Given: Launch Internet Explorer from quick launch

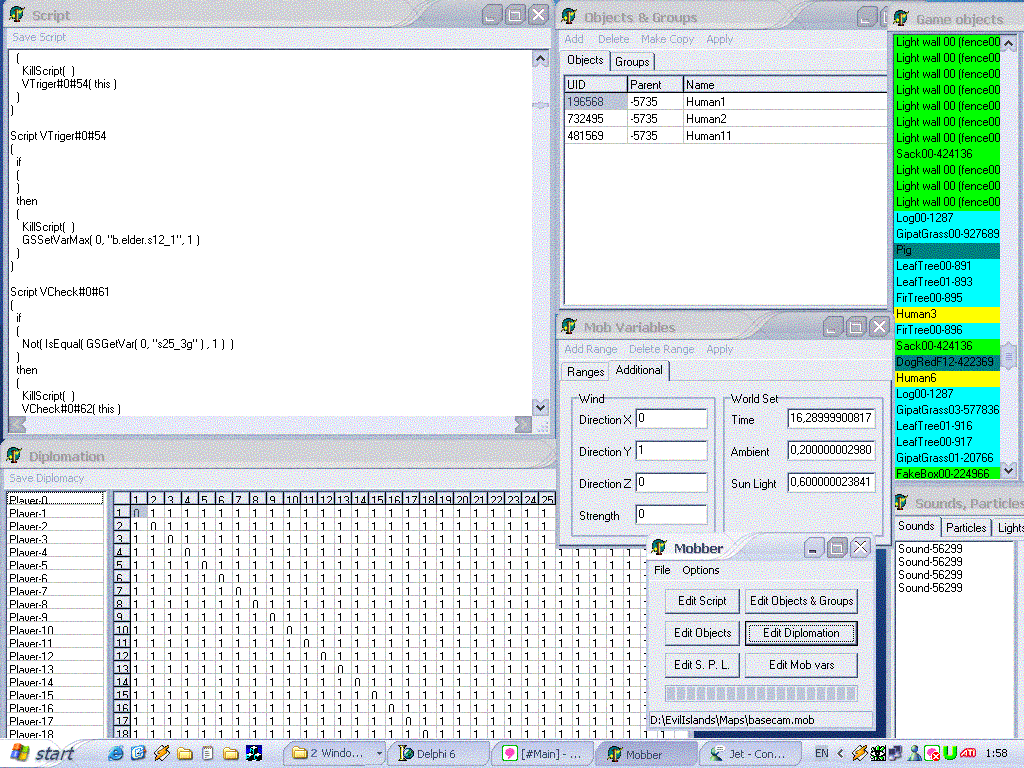Looking at the screenshot, I should coord(117,753).
